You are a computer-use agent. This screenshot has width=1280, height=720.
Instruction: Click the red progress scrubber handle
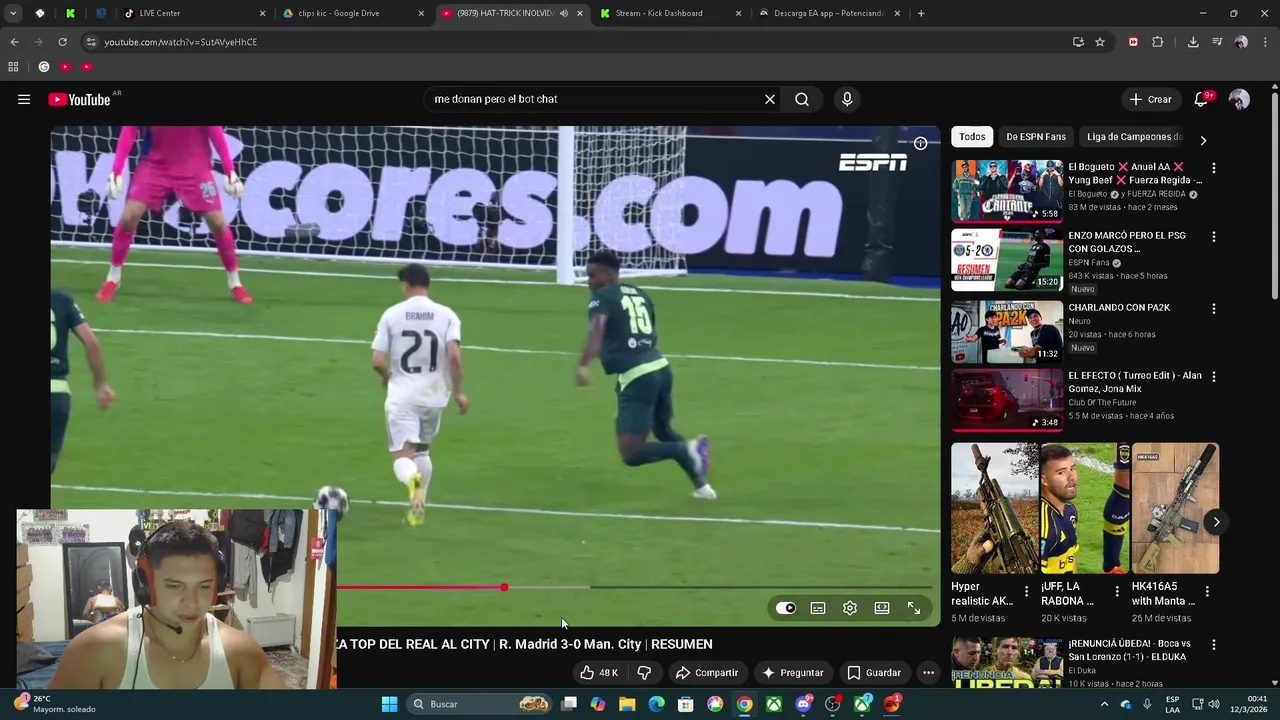click(x=504, y=588)
